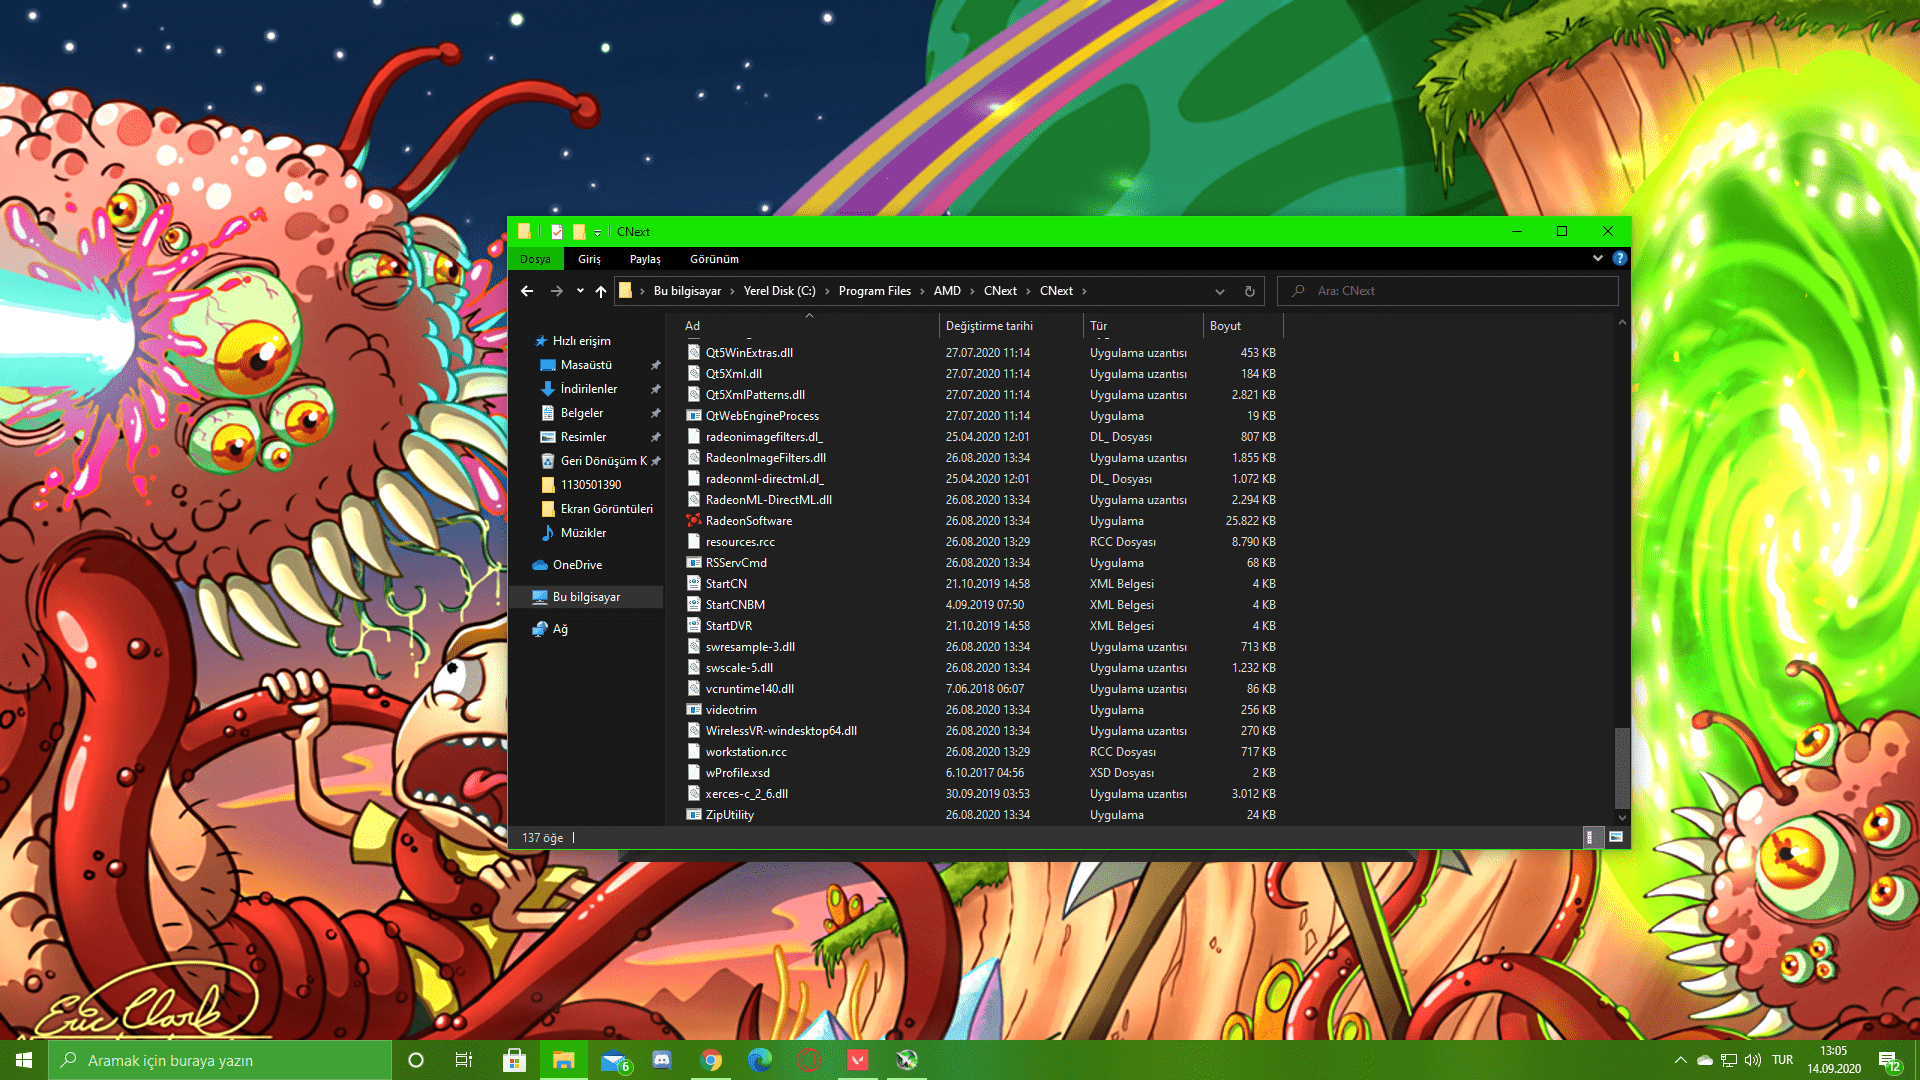1920x1080 pixels.
Task: Sort files by Boyut column header
Action: point(1225,326)
